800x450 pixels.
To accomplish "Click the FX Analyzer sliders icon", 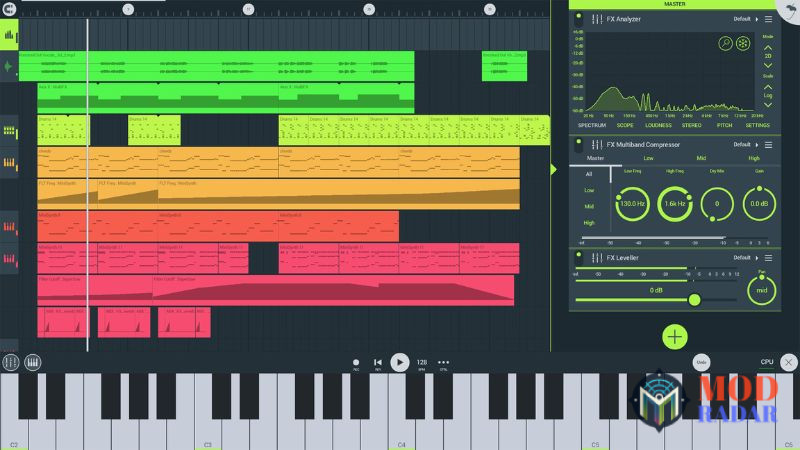I will tap(596, 19).
